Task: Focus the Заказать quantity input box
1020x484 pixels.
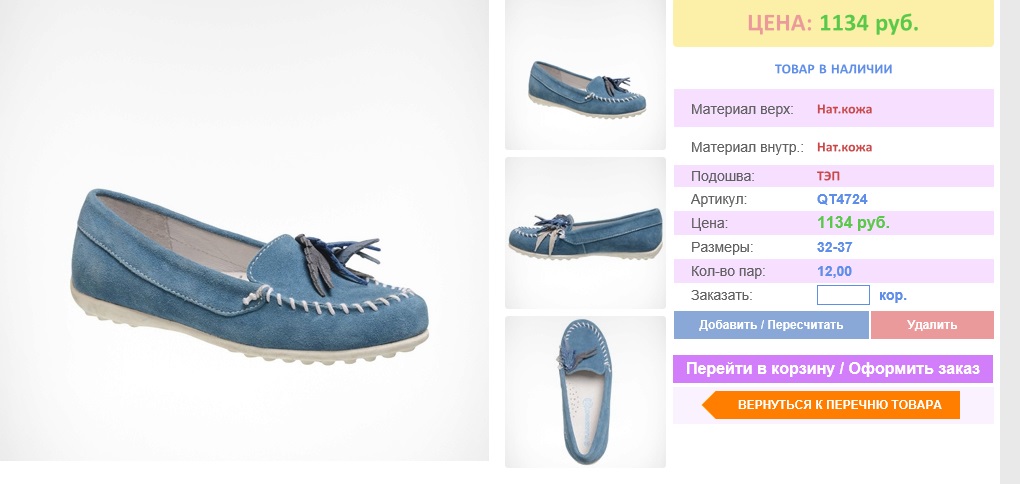Action: point(843,295)
